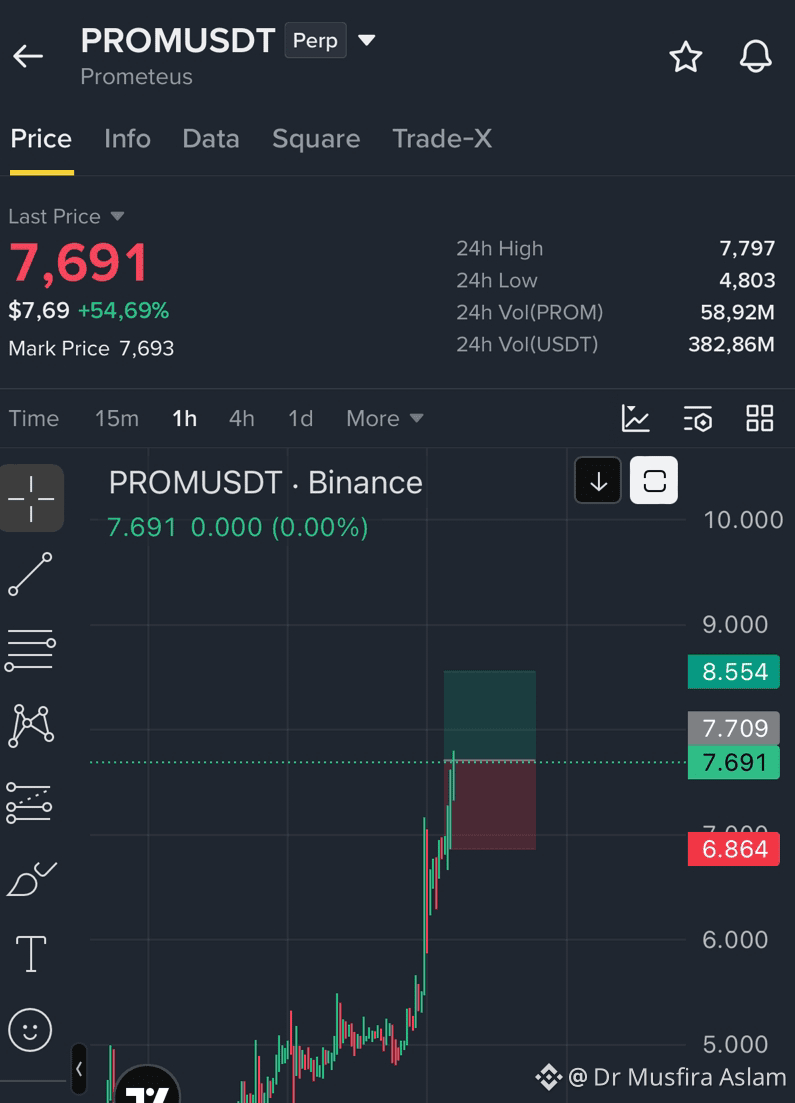This screenshot has width=795, height=1103.
Task: Switch to the Price tab
Action: [x=41, y=139]
